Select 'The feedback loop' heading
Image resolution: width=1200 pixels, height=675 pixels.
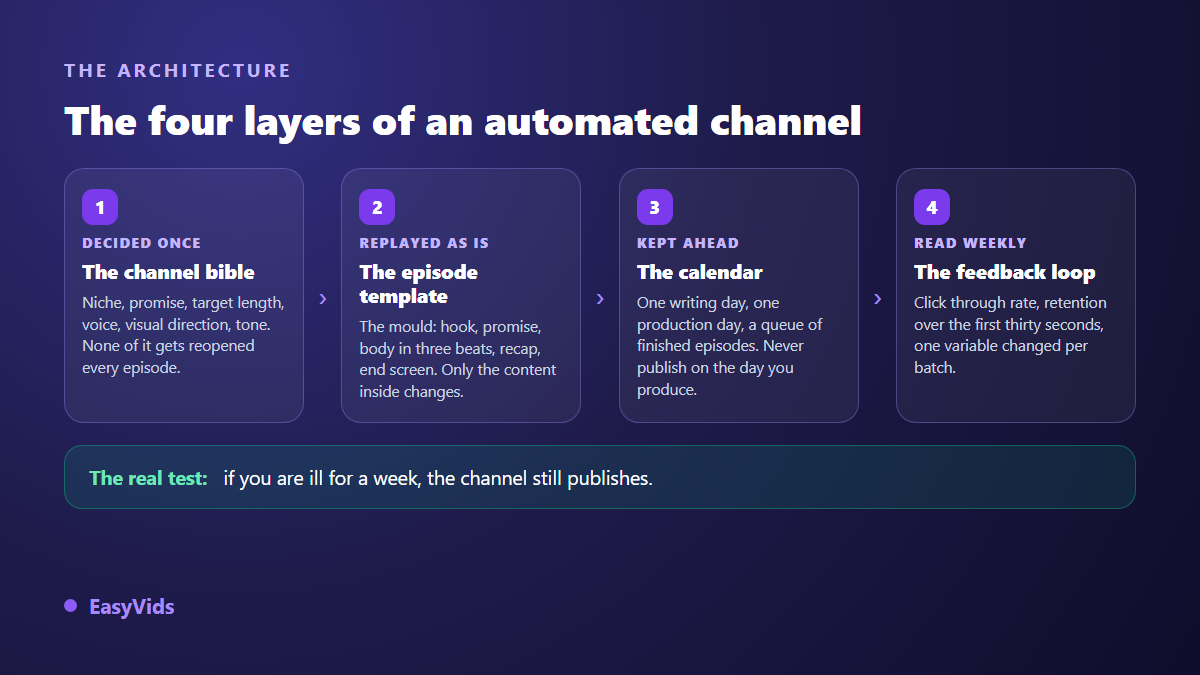(1005, 272)
